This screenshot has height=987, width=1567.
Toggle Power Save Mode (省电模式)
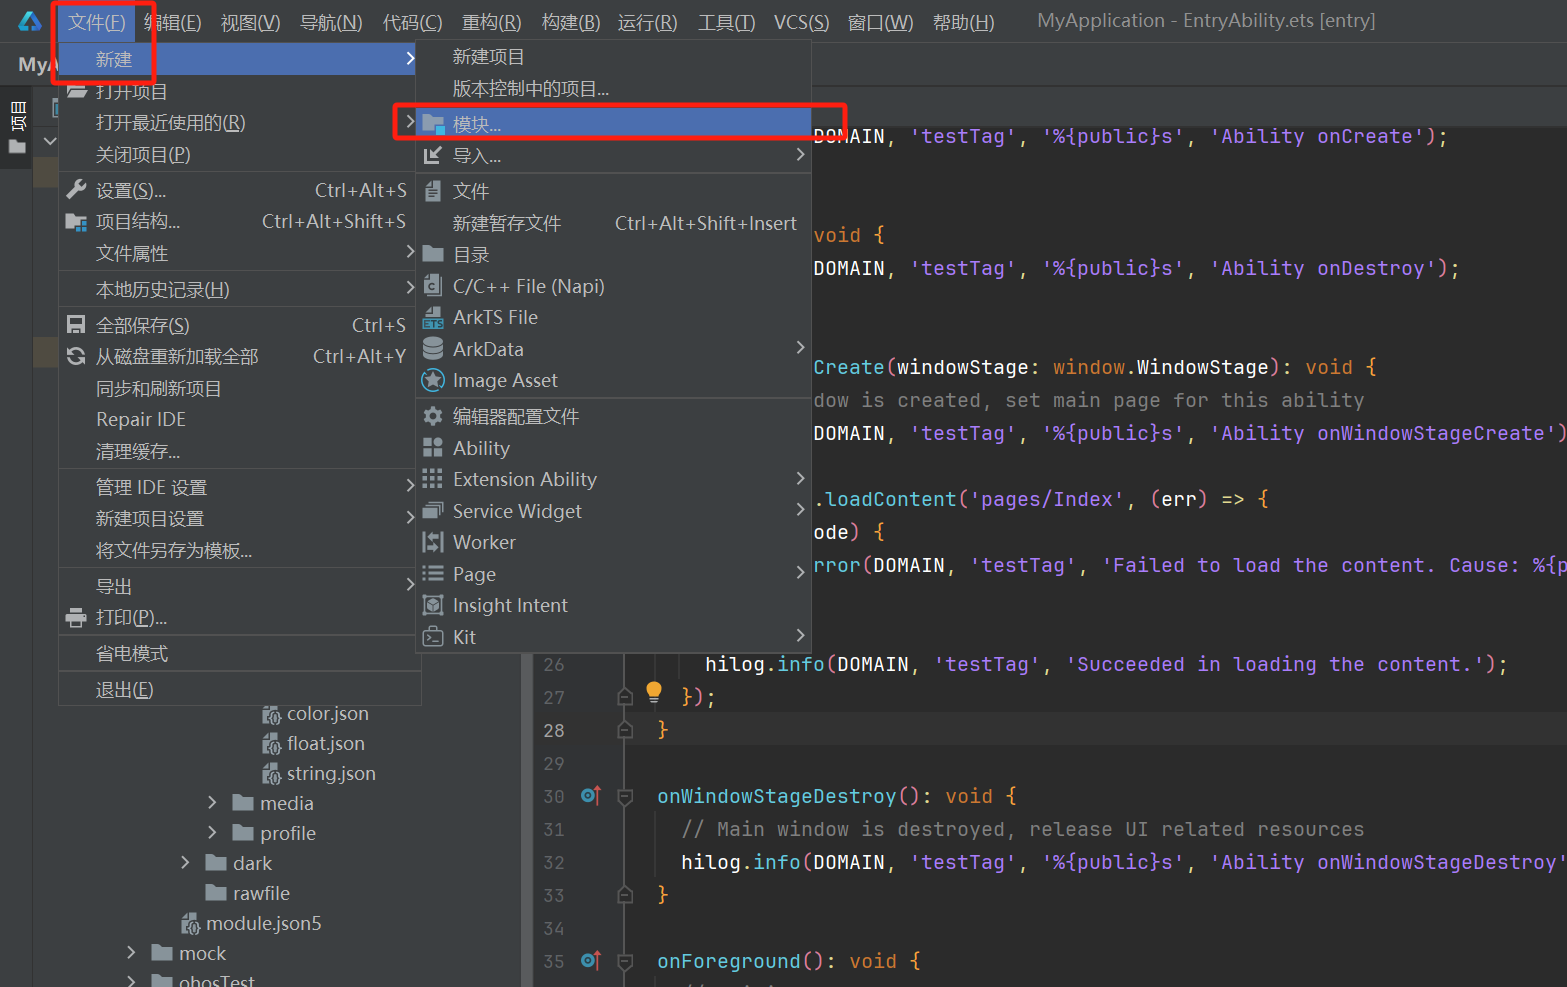point(240,654)
